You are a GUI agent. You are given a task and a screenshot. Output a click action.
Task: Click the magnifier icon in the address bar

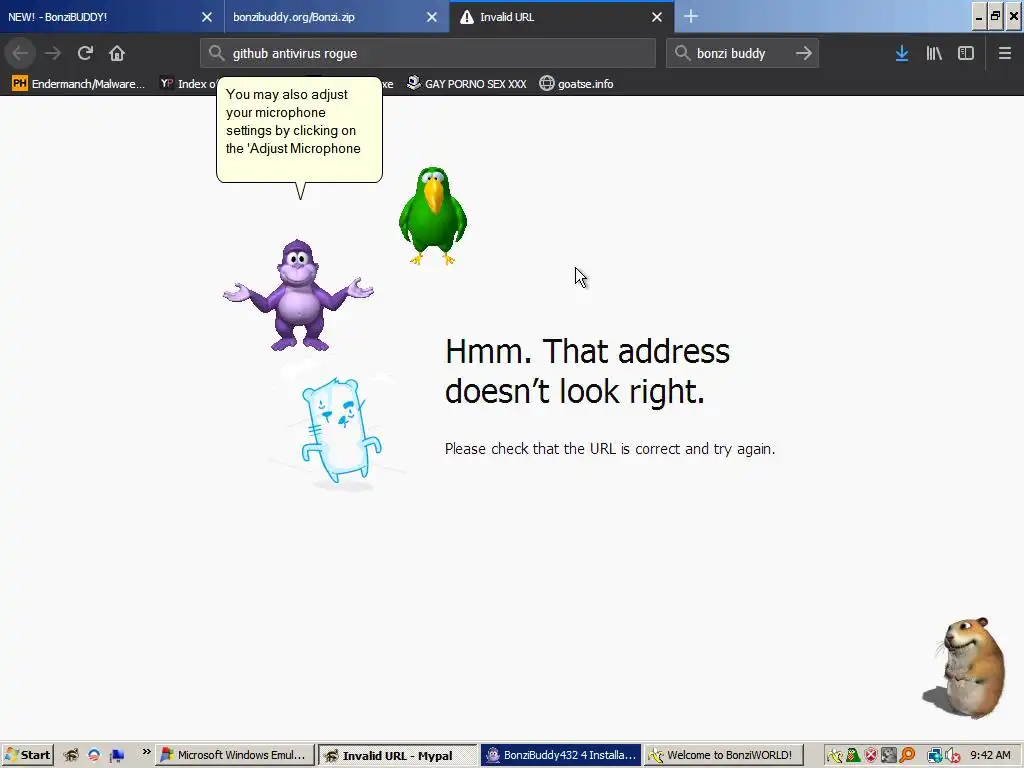pos(217,54)
